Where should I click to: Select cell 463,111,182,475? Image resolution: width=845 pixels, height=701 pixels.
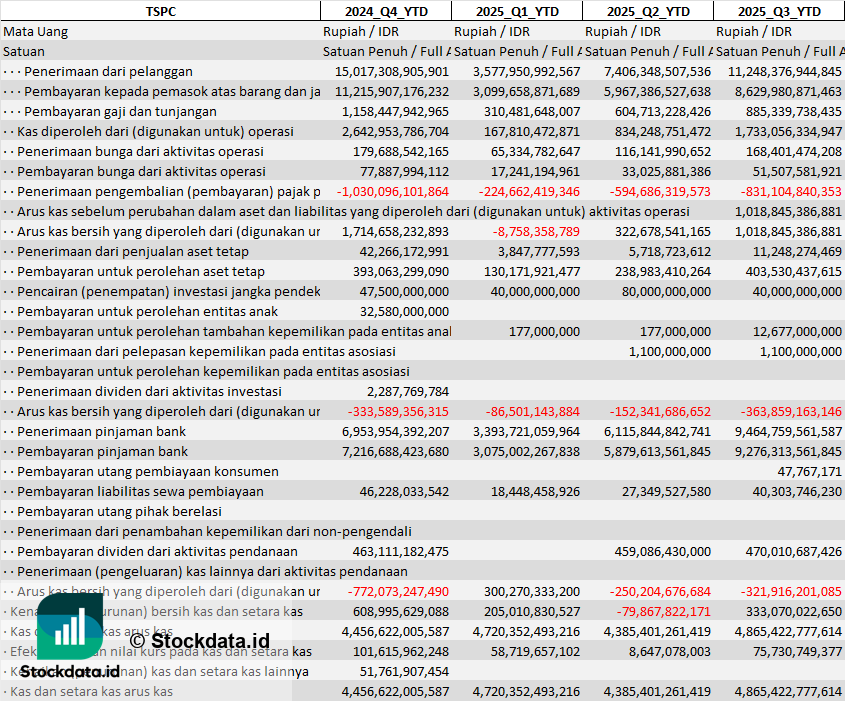point(400,552)
